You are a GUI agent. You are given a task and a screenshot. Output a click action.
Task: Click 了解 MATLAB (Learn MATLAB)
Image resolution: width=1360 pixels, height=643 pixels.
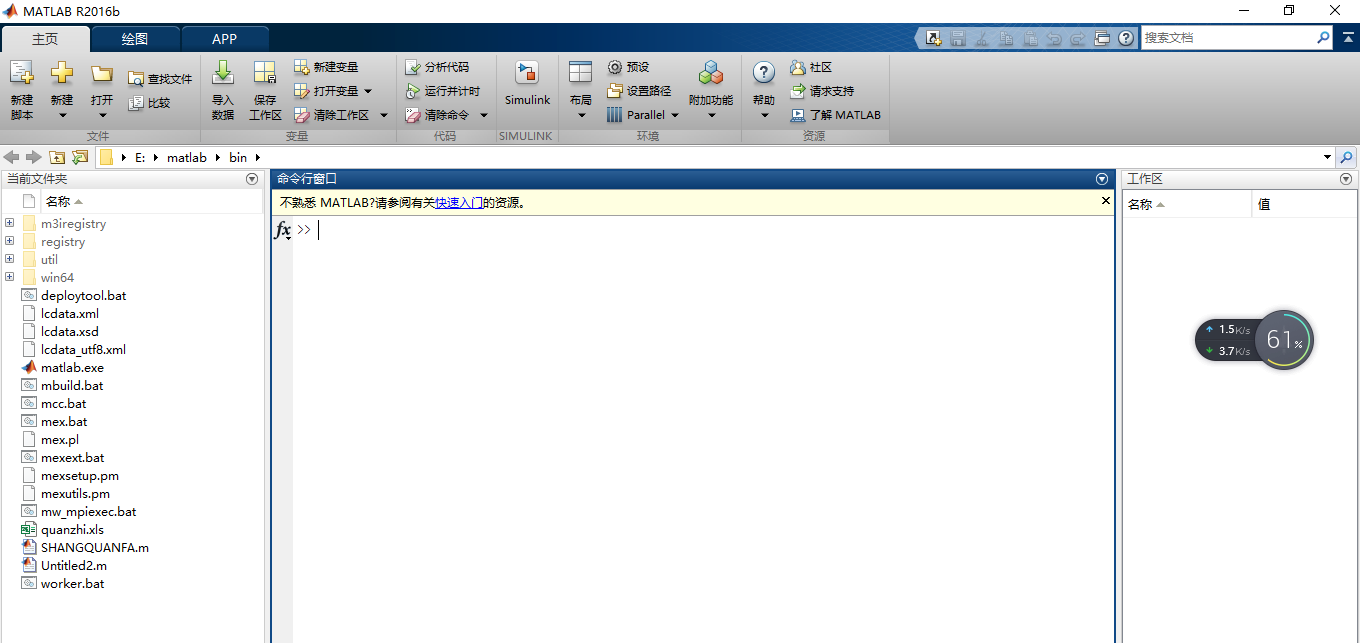[x=835, y=115]
